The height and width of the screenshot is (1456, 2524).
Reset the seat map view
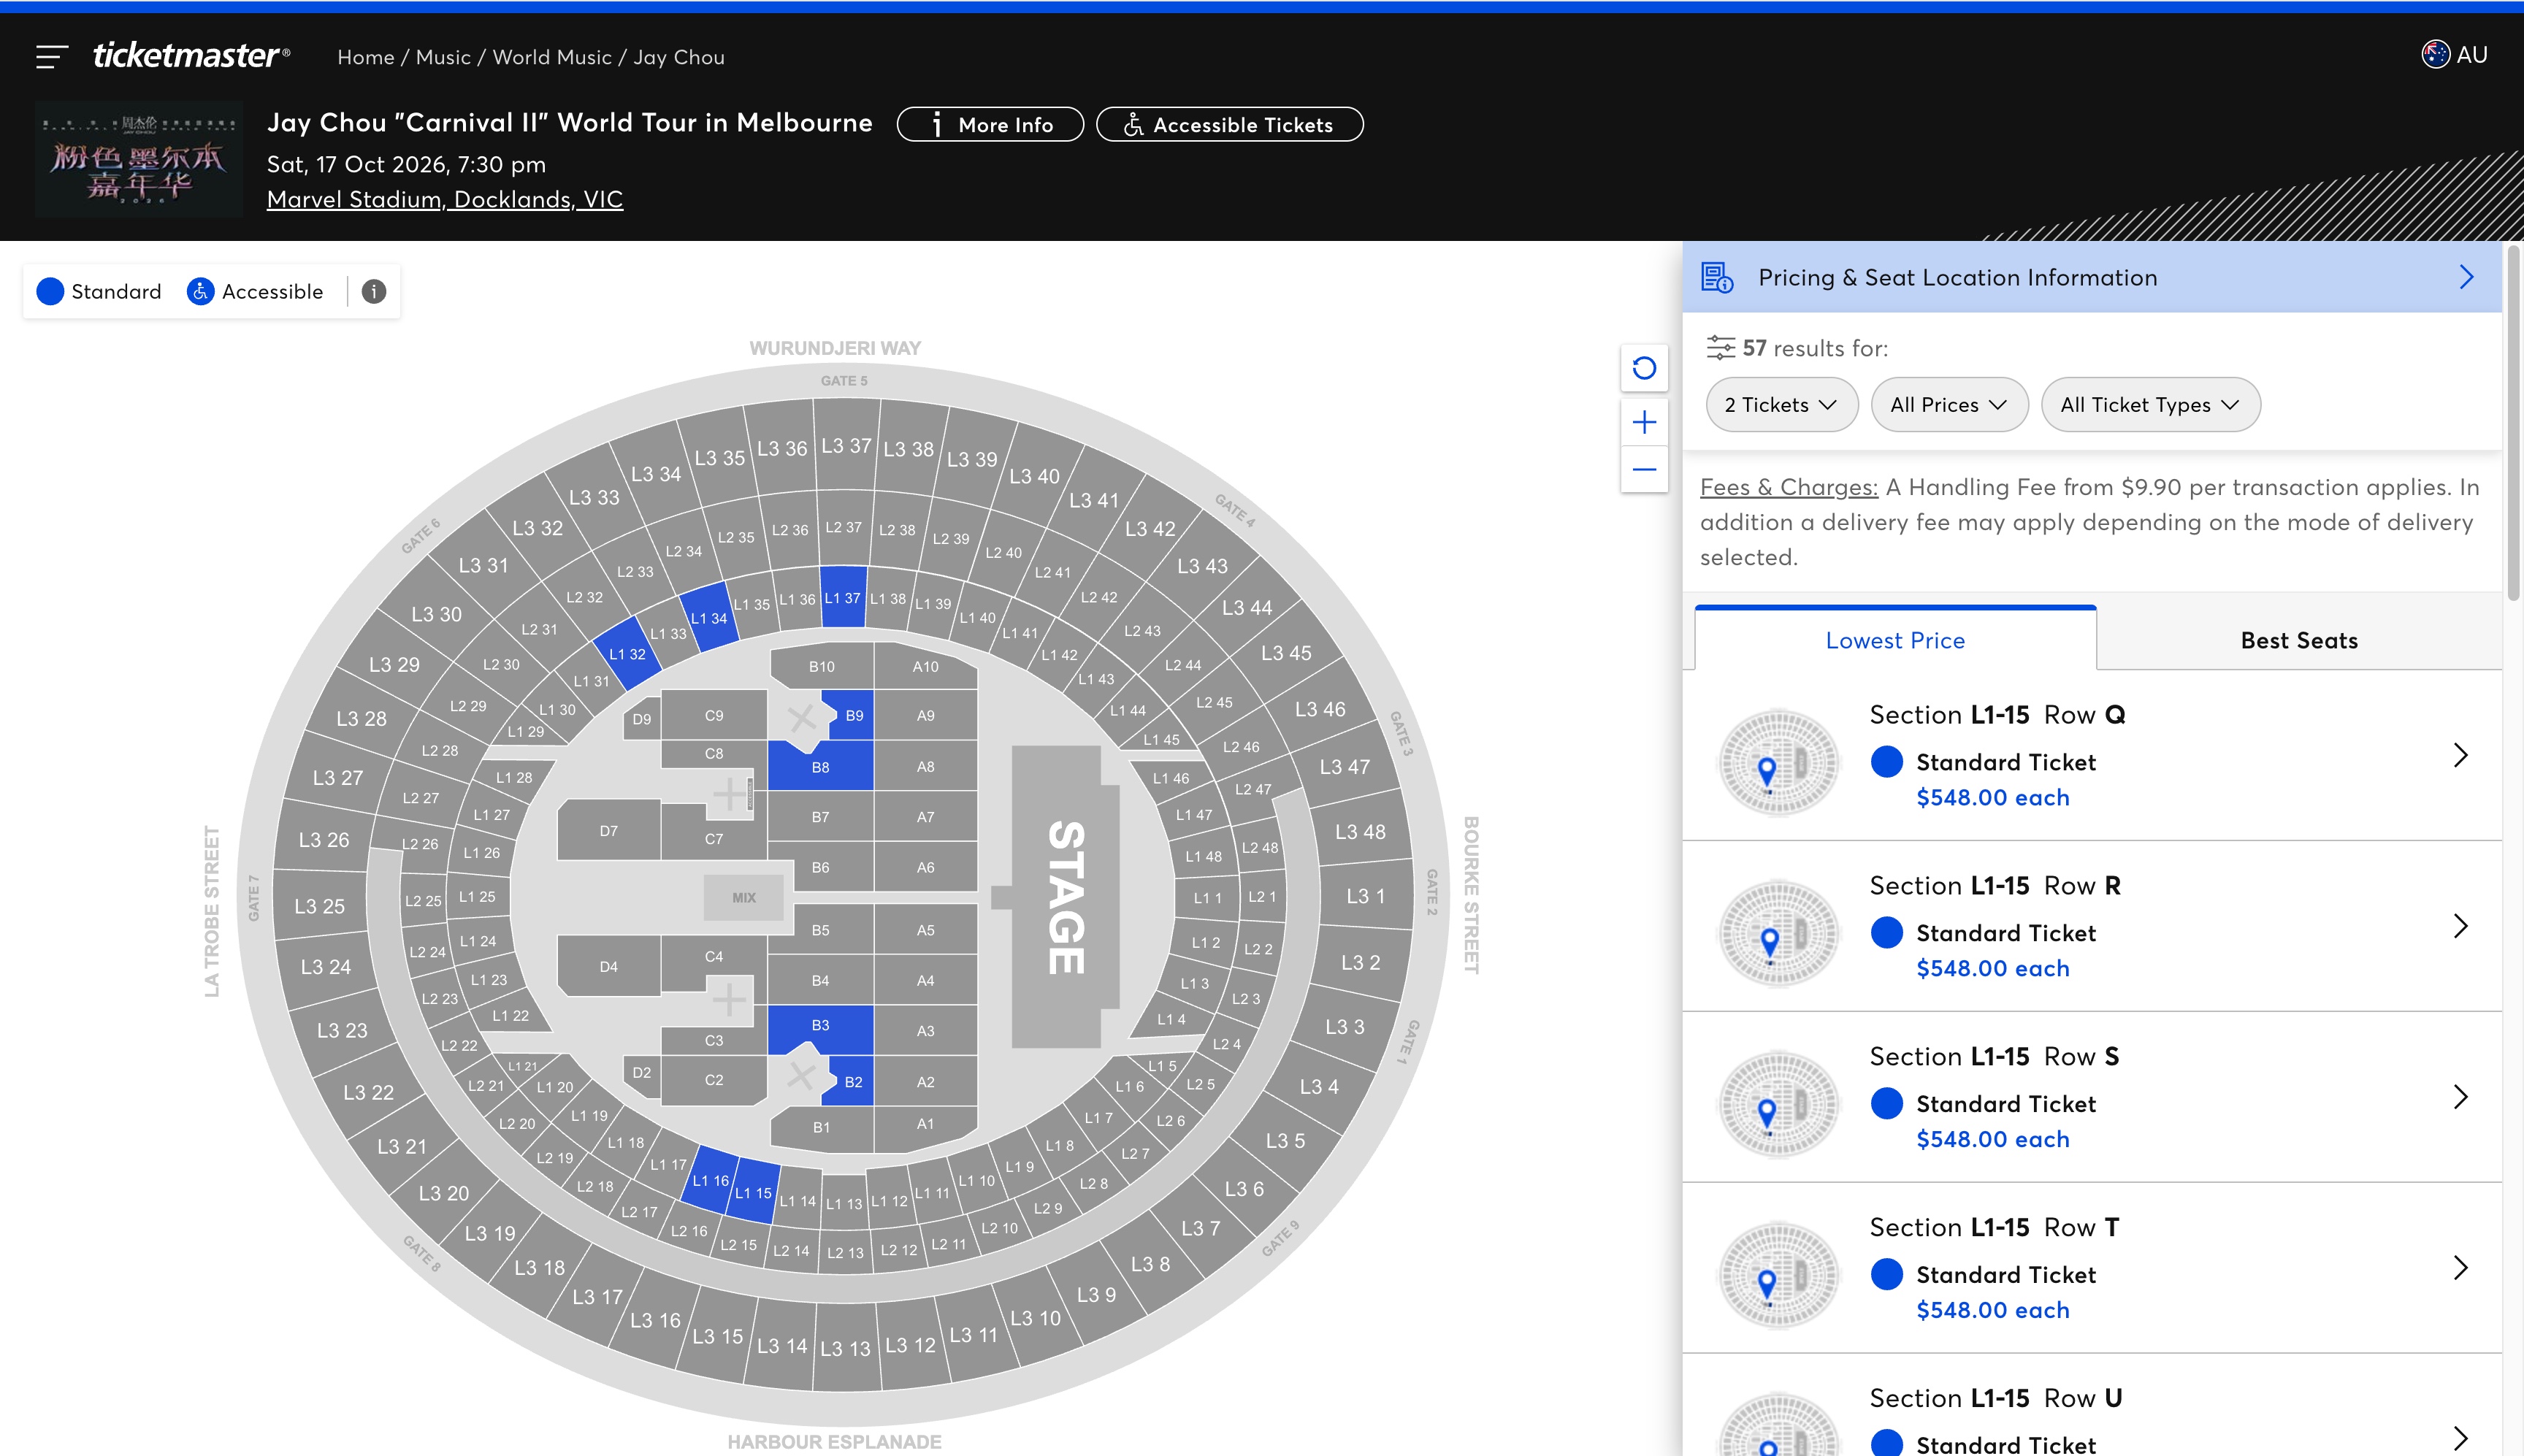(1644, 368)
